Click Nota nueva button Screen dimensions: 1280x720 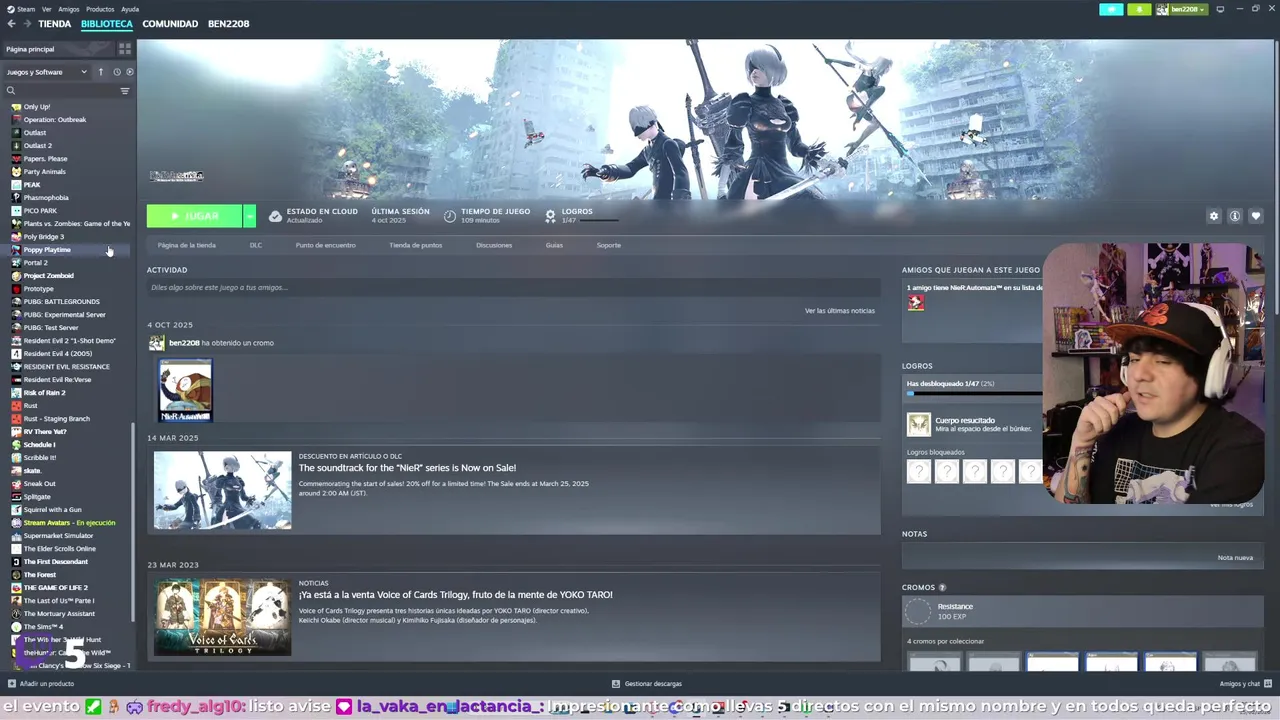coord(1235,558)
